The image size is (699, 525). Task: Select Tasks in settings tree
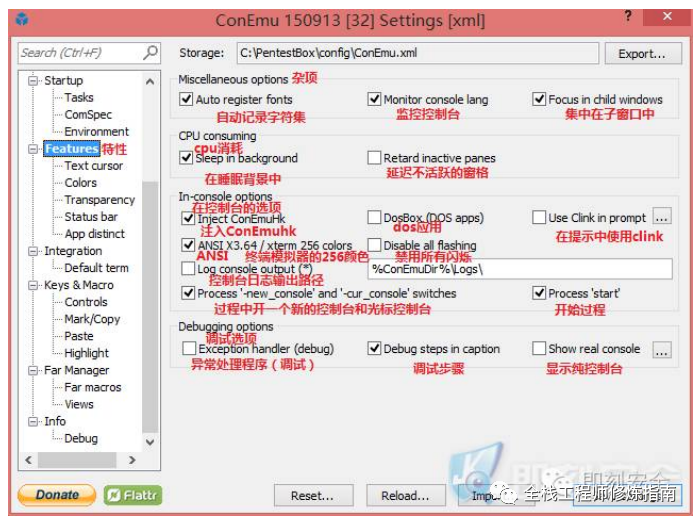tap(79, 98)
